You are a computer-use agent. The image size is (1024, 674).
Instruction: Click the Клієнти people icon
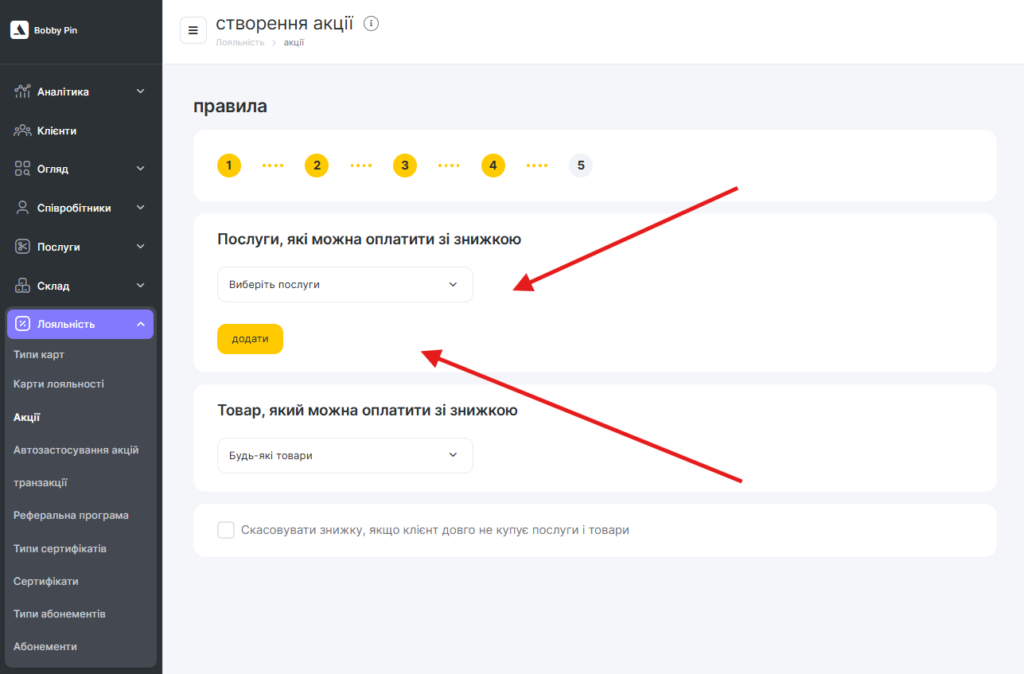click(22, 130)
